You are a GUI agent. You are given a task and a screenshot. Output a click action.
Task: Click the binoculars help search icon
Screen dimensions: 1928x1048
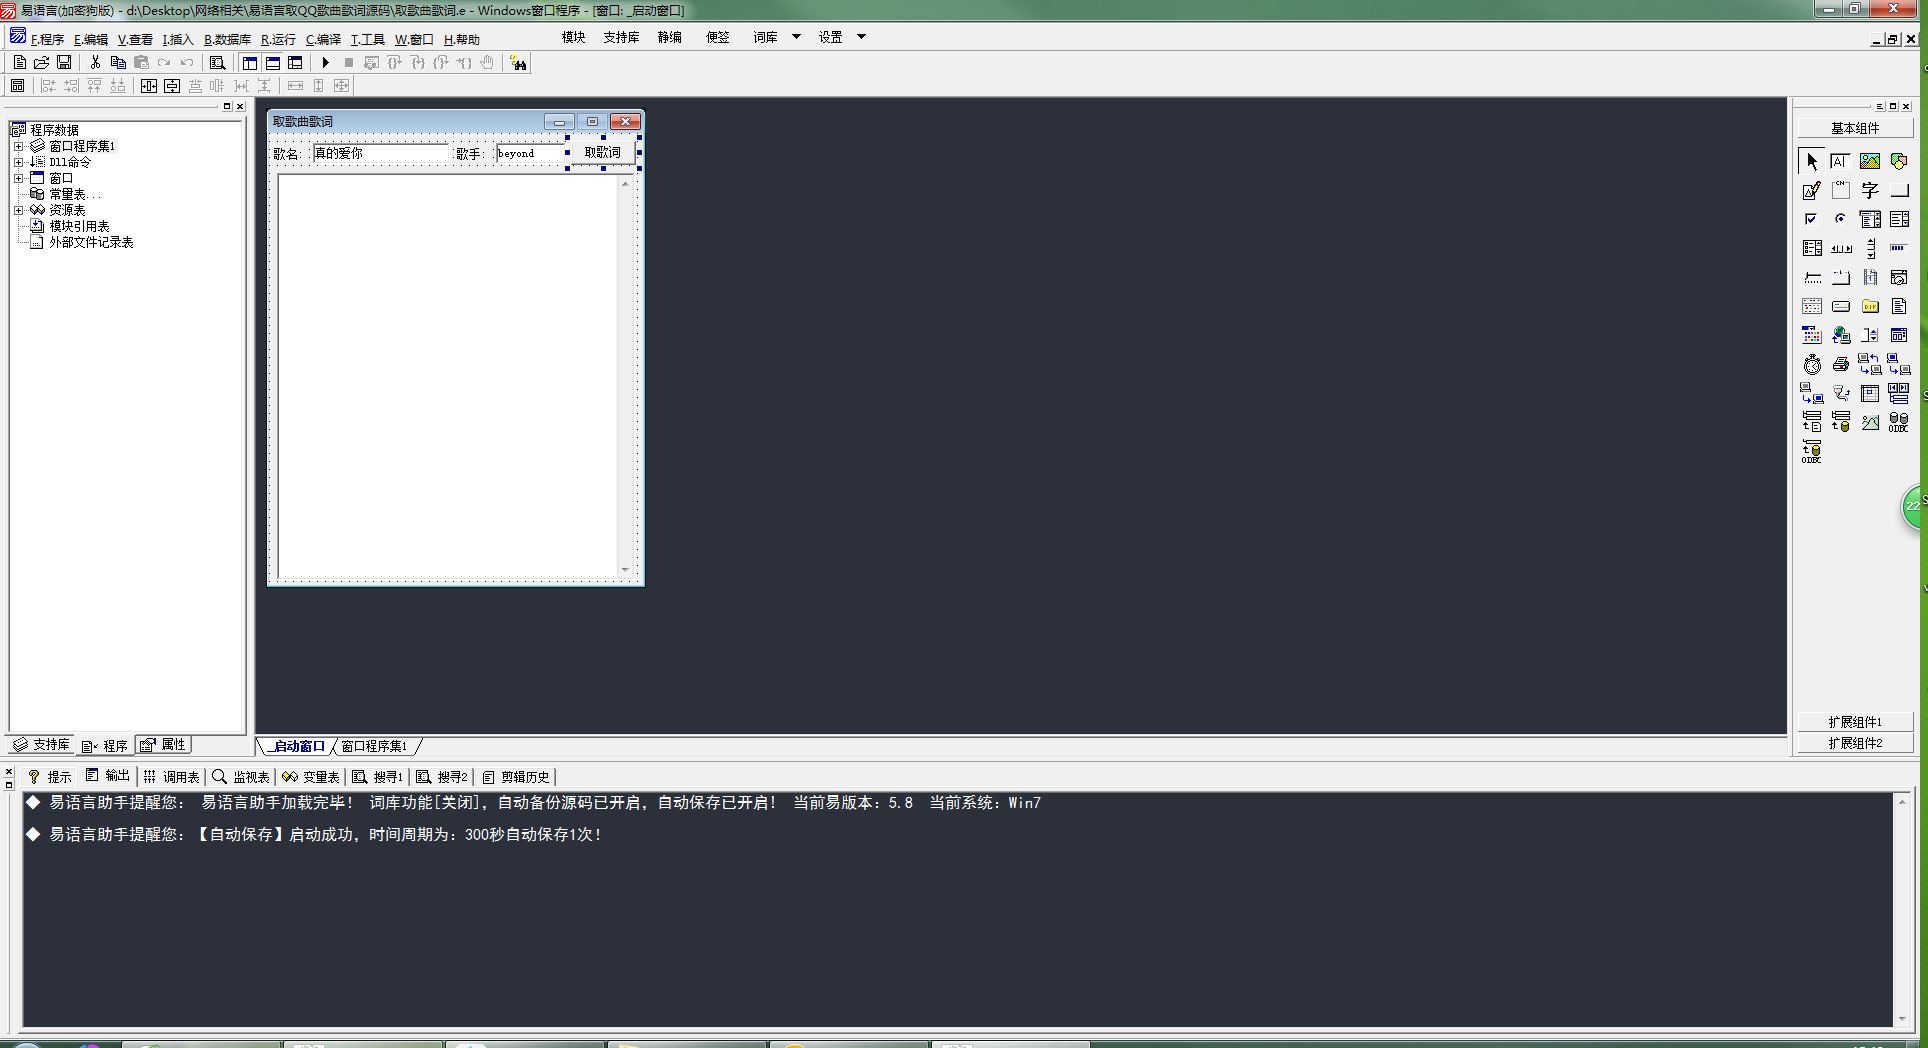518,63
